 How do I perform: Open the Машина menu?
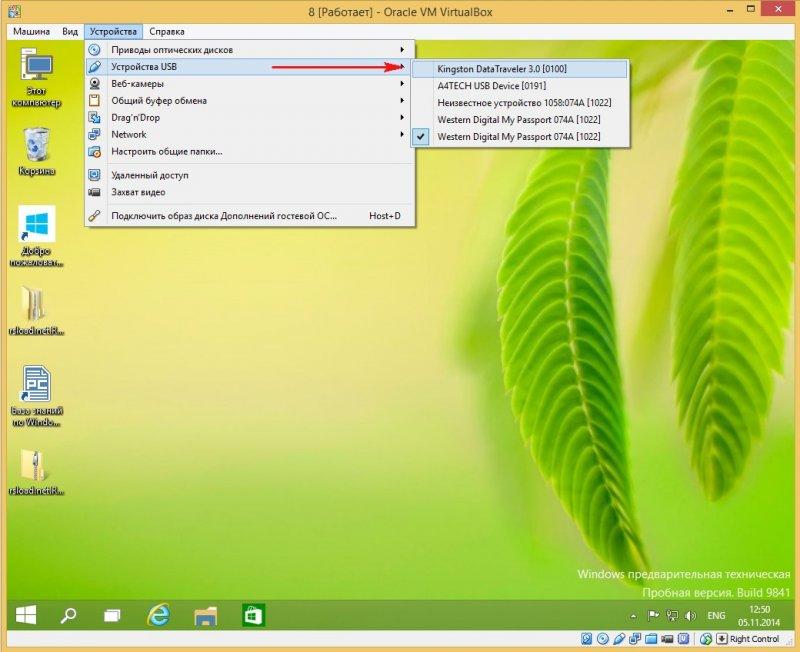(x=31, y=32)
